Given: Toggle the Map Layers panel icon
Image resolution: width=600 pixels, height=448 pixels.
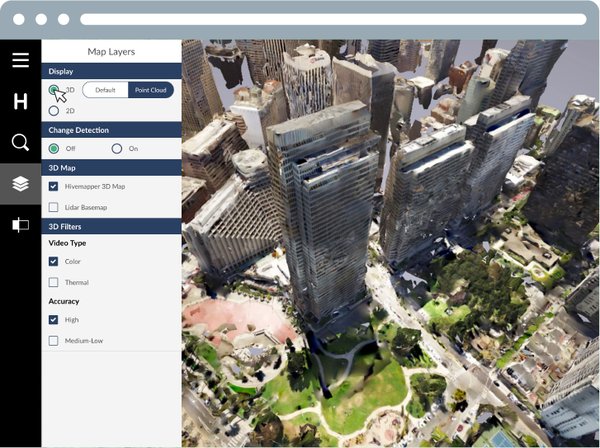Looking at the screenshot, I should tap(20, 184).
